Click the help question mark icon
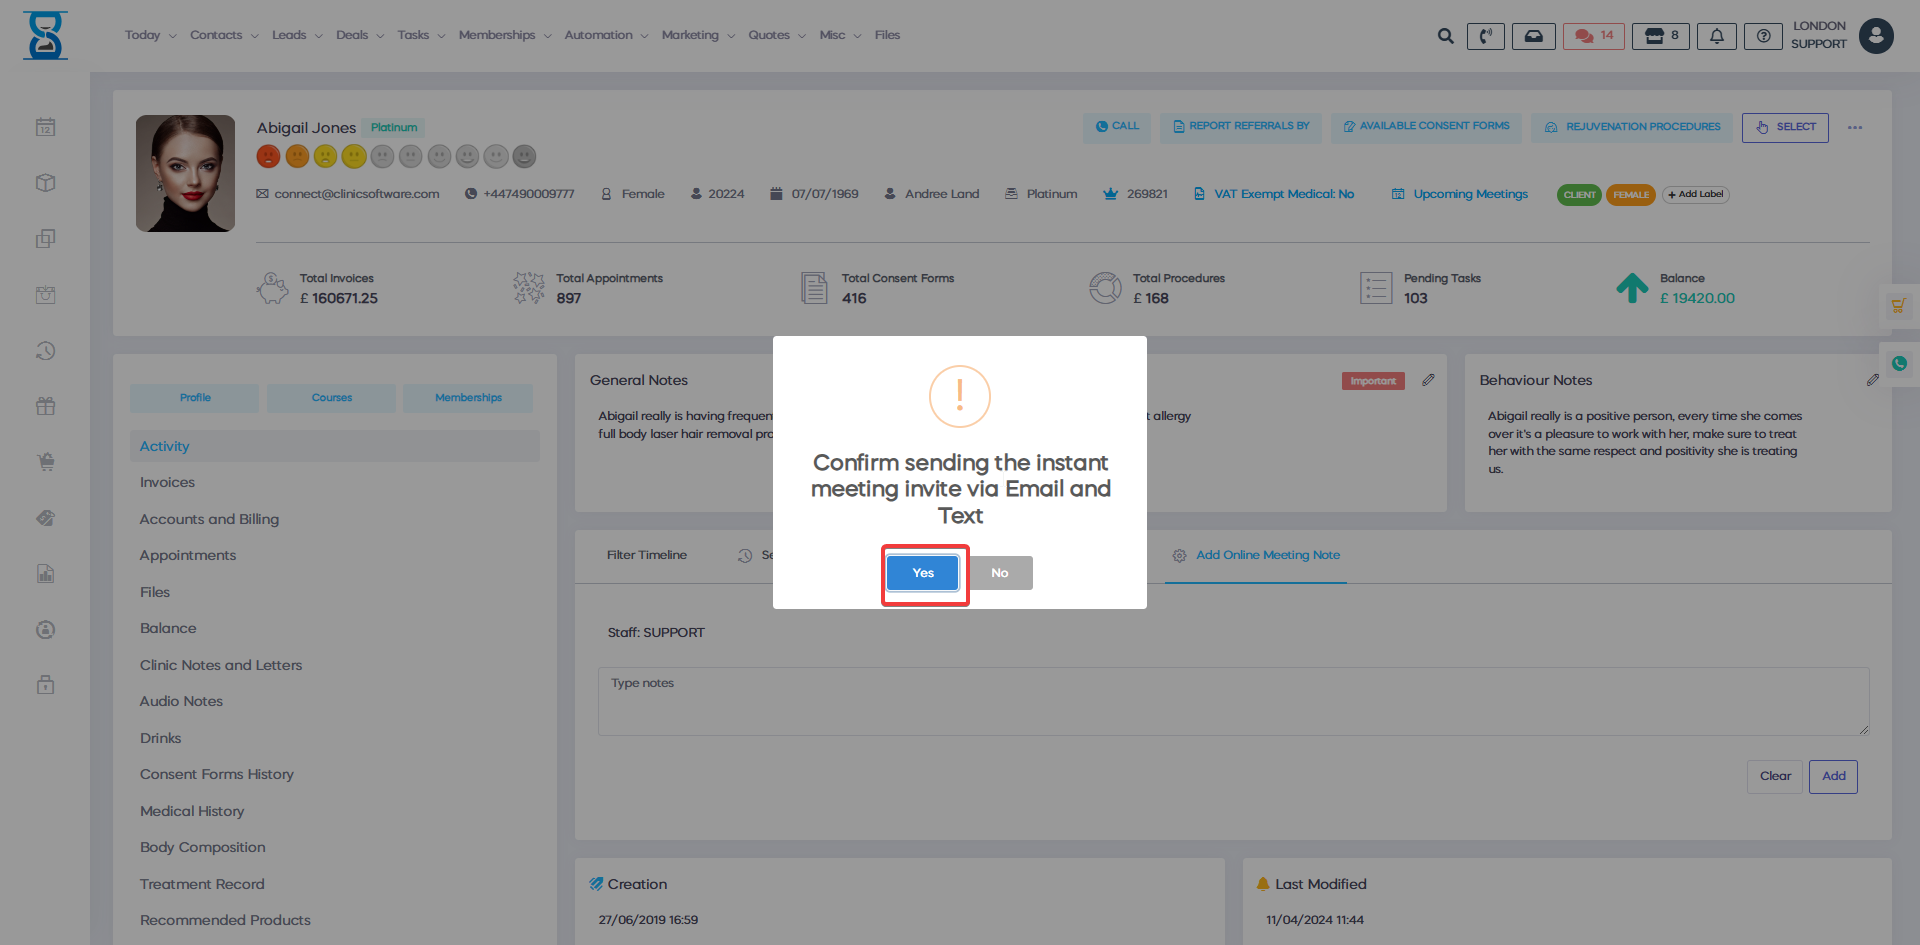1920x945 pixels. coord(1763,36)
